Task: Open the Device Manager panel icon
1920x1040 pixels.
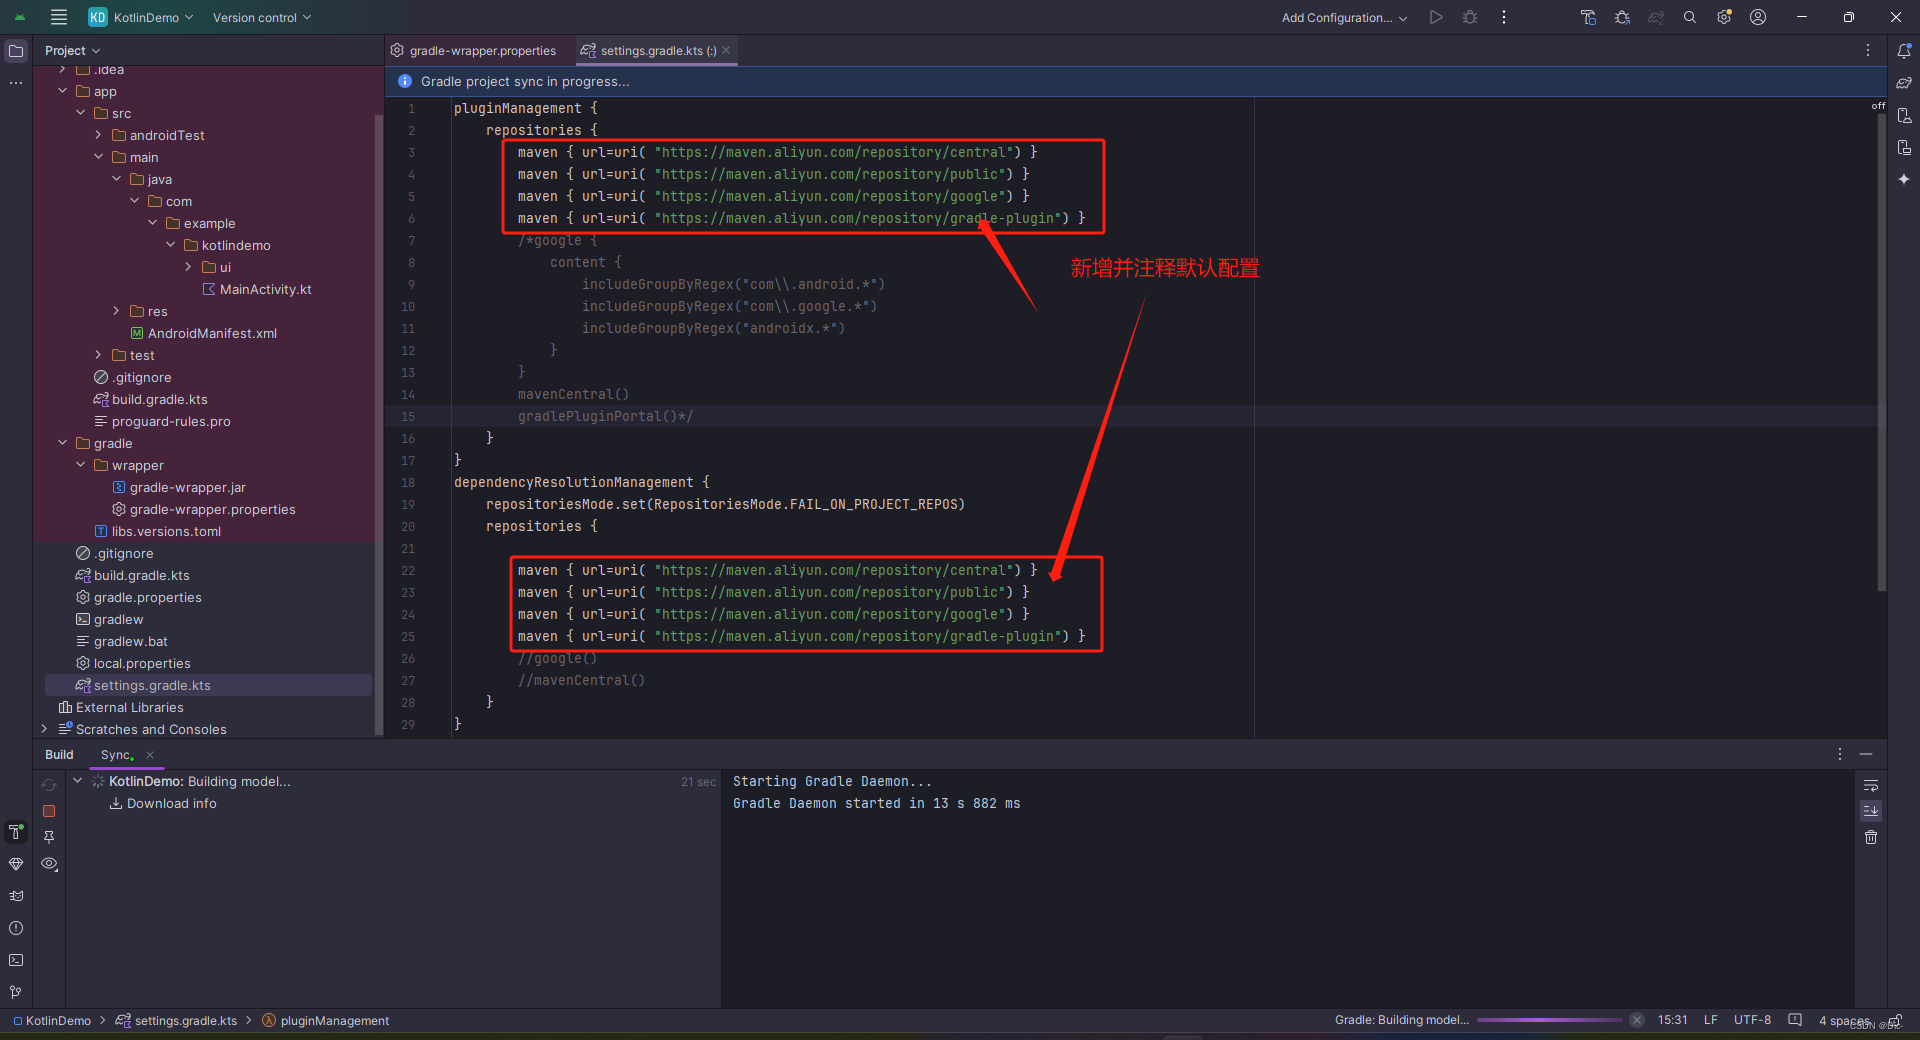Action: tap(1904, 115)
